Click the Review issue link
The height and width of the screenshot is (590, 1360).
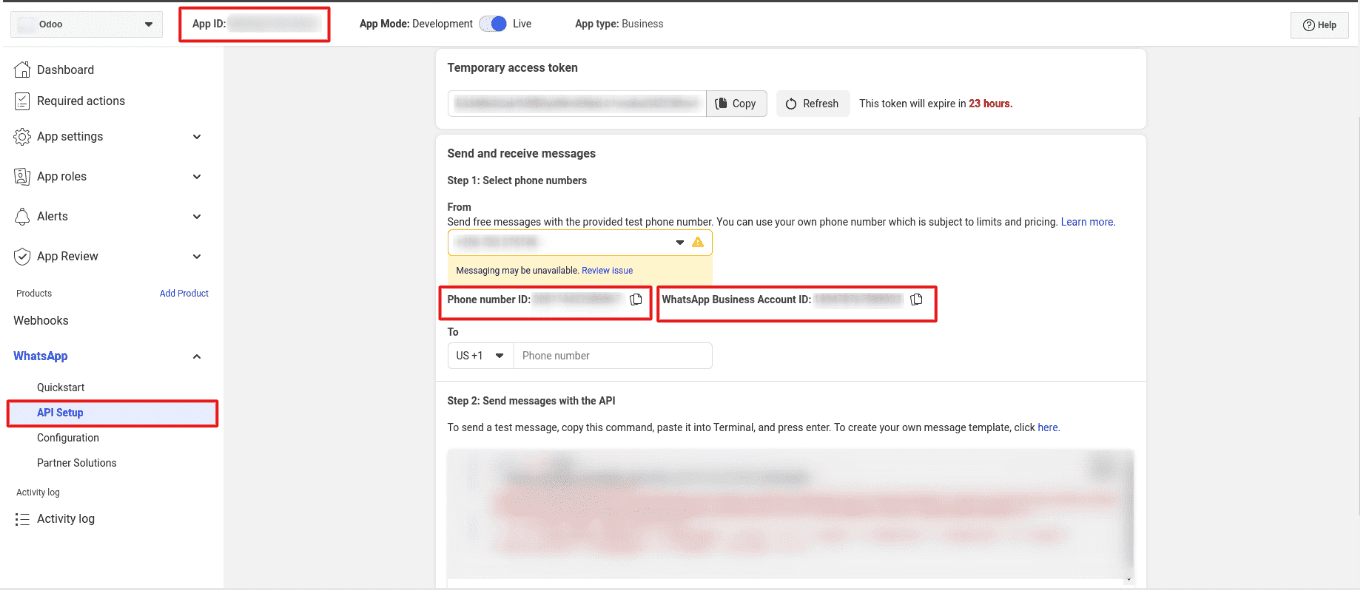607,270
